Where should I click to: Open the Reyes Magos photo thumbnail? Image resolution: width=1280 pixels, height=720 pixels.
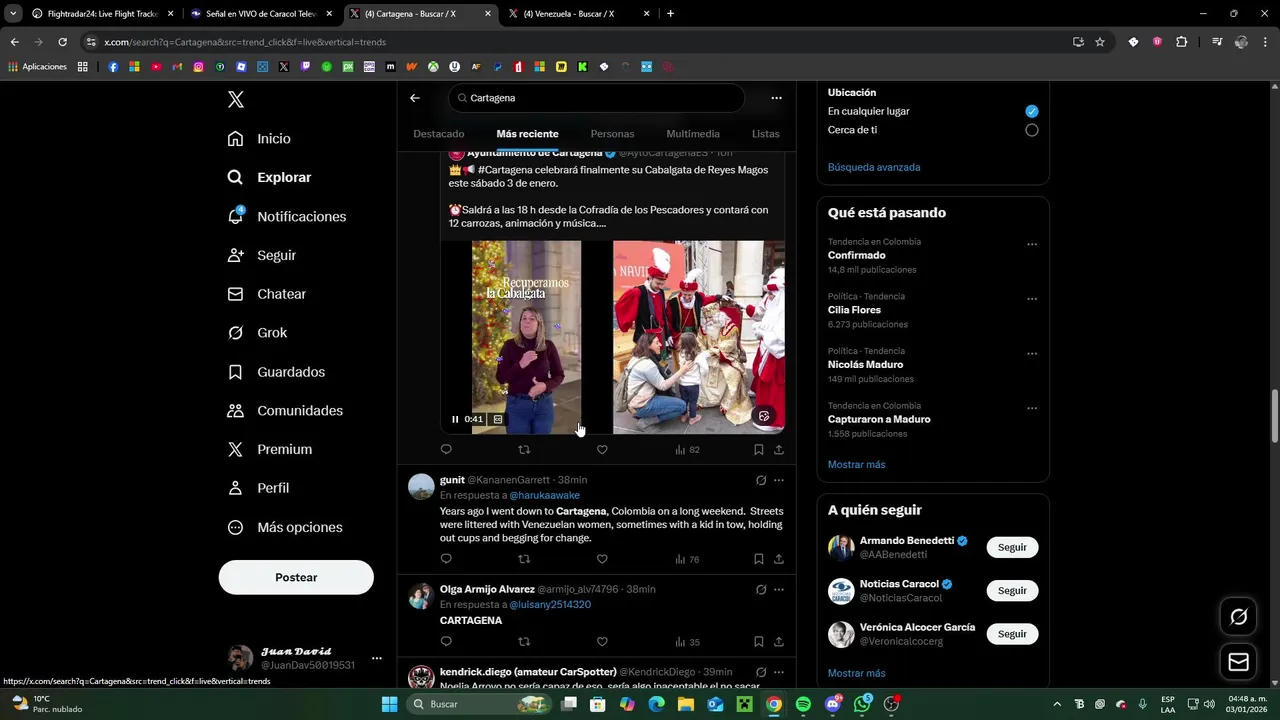pyautogui.click(x=699, y=337)
